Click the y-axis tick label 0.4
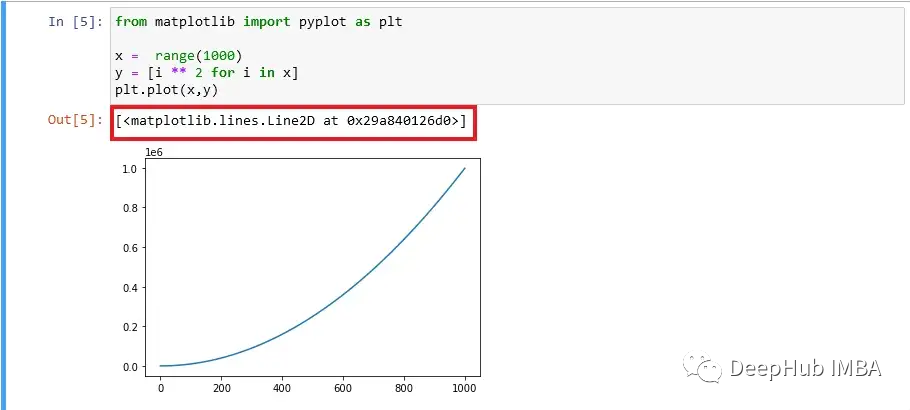 click(x=131, y=287)
